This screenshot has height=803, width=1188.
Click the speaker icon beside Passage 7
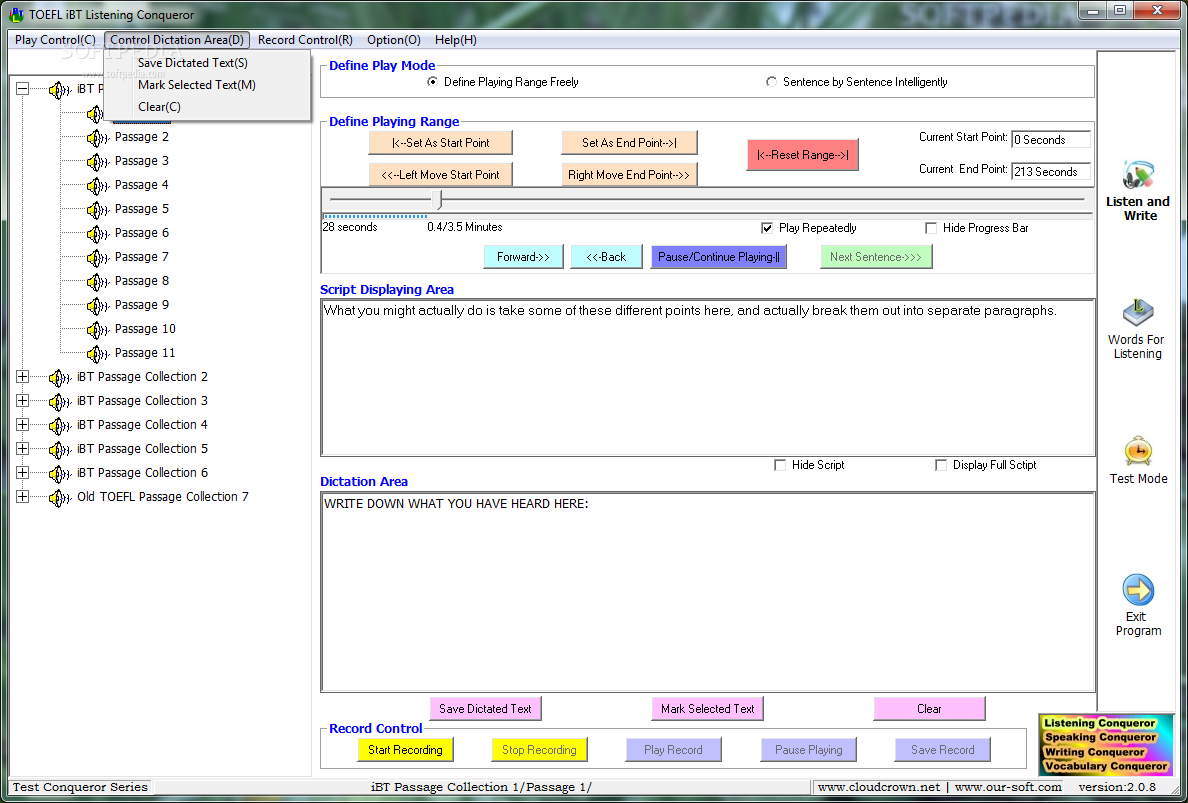point(98,258)
